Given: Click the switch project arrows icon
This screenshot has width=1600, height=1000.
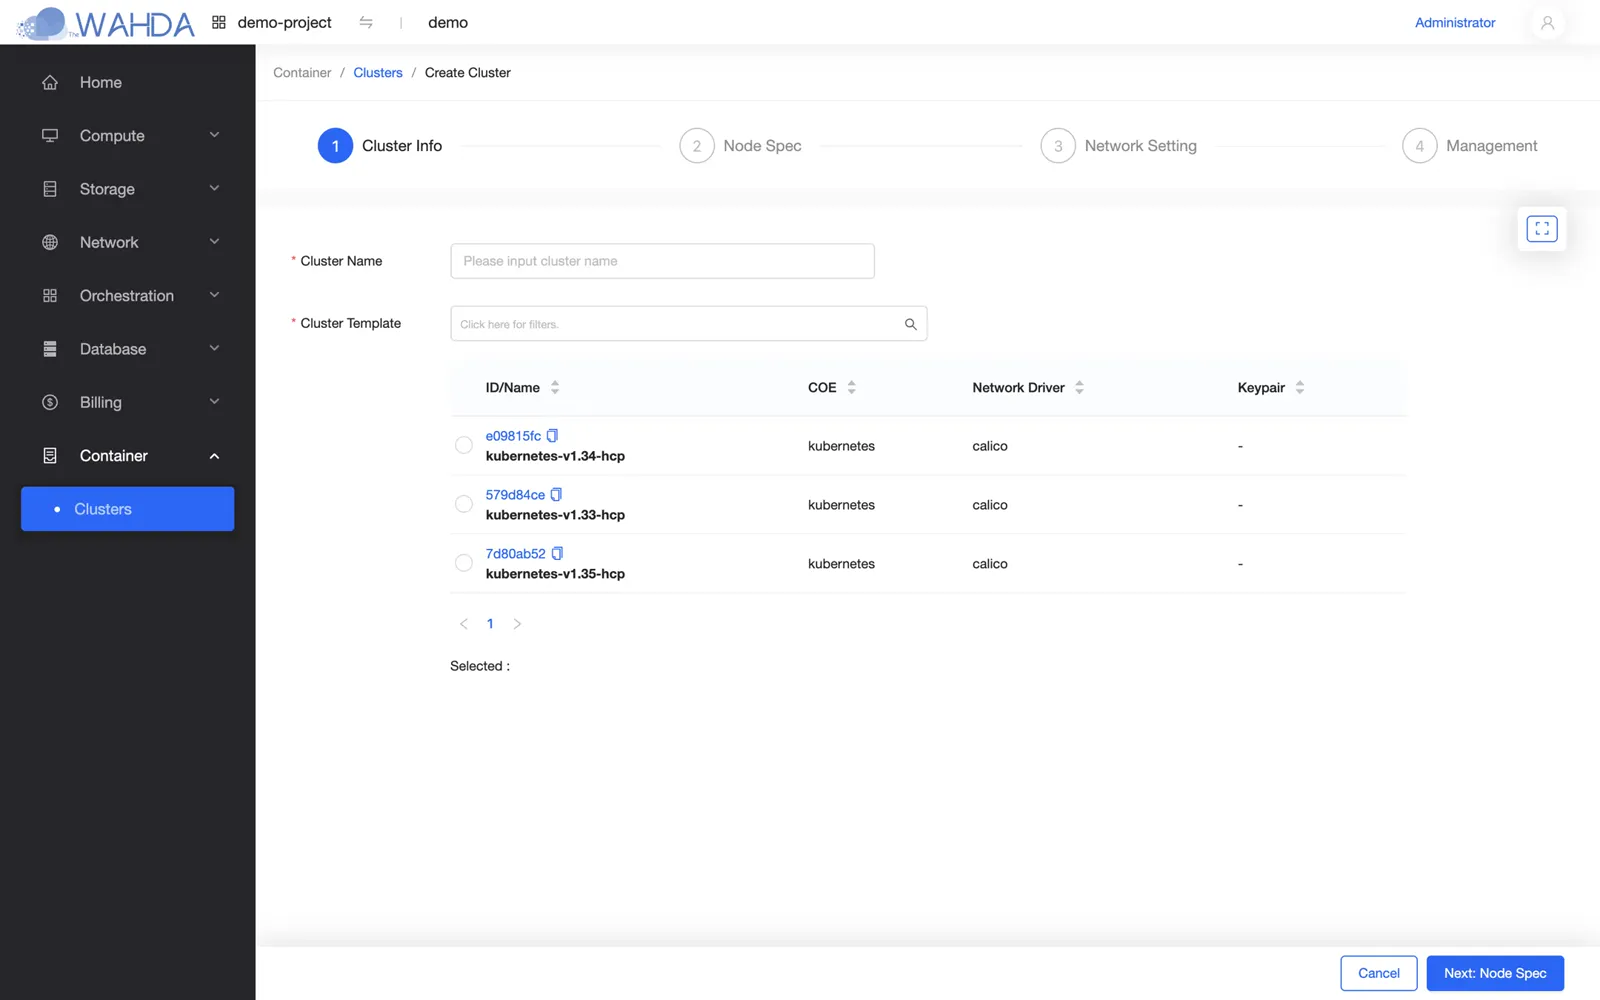Looking at the screenshot, I should point(366,22).
